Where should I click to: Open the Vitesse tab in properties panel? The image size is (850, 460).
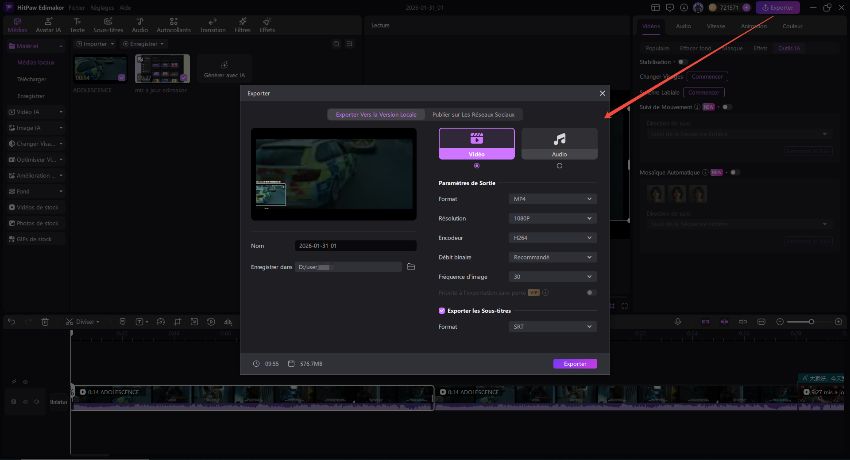coord(716,26)
